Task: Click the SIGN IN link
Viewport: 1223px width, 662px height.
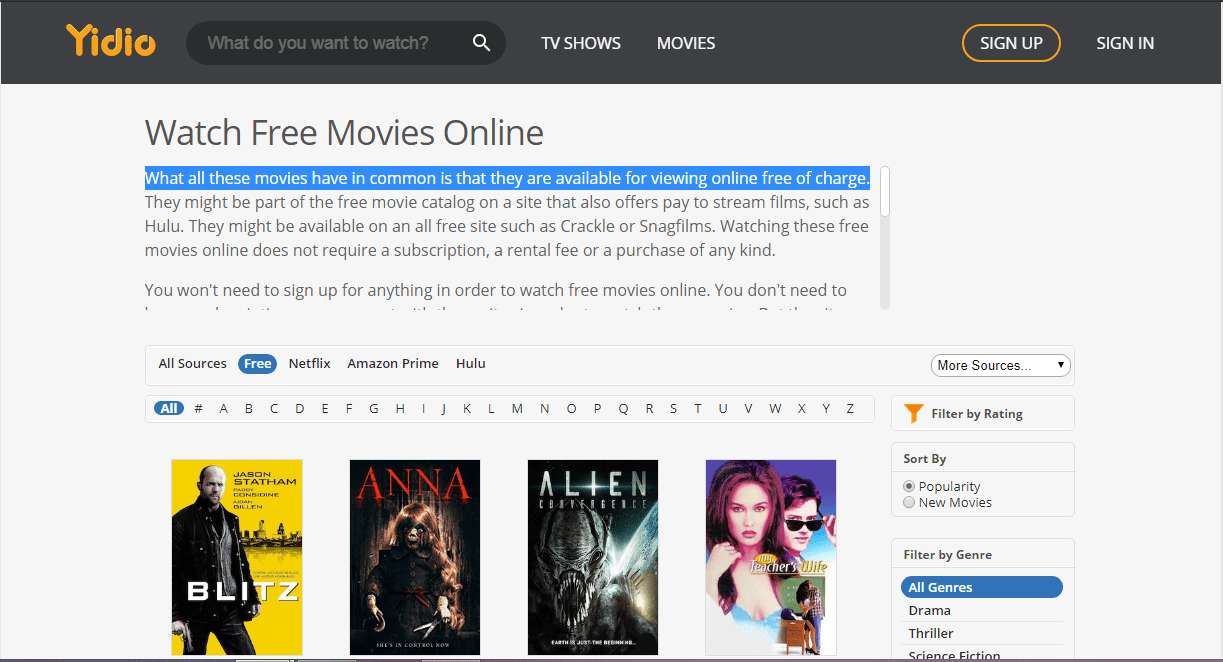Action: tap(1125, 42)
